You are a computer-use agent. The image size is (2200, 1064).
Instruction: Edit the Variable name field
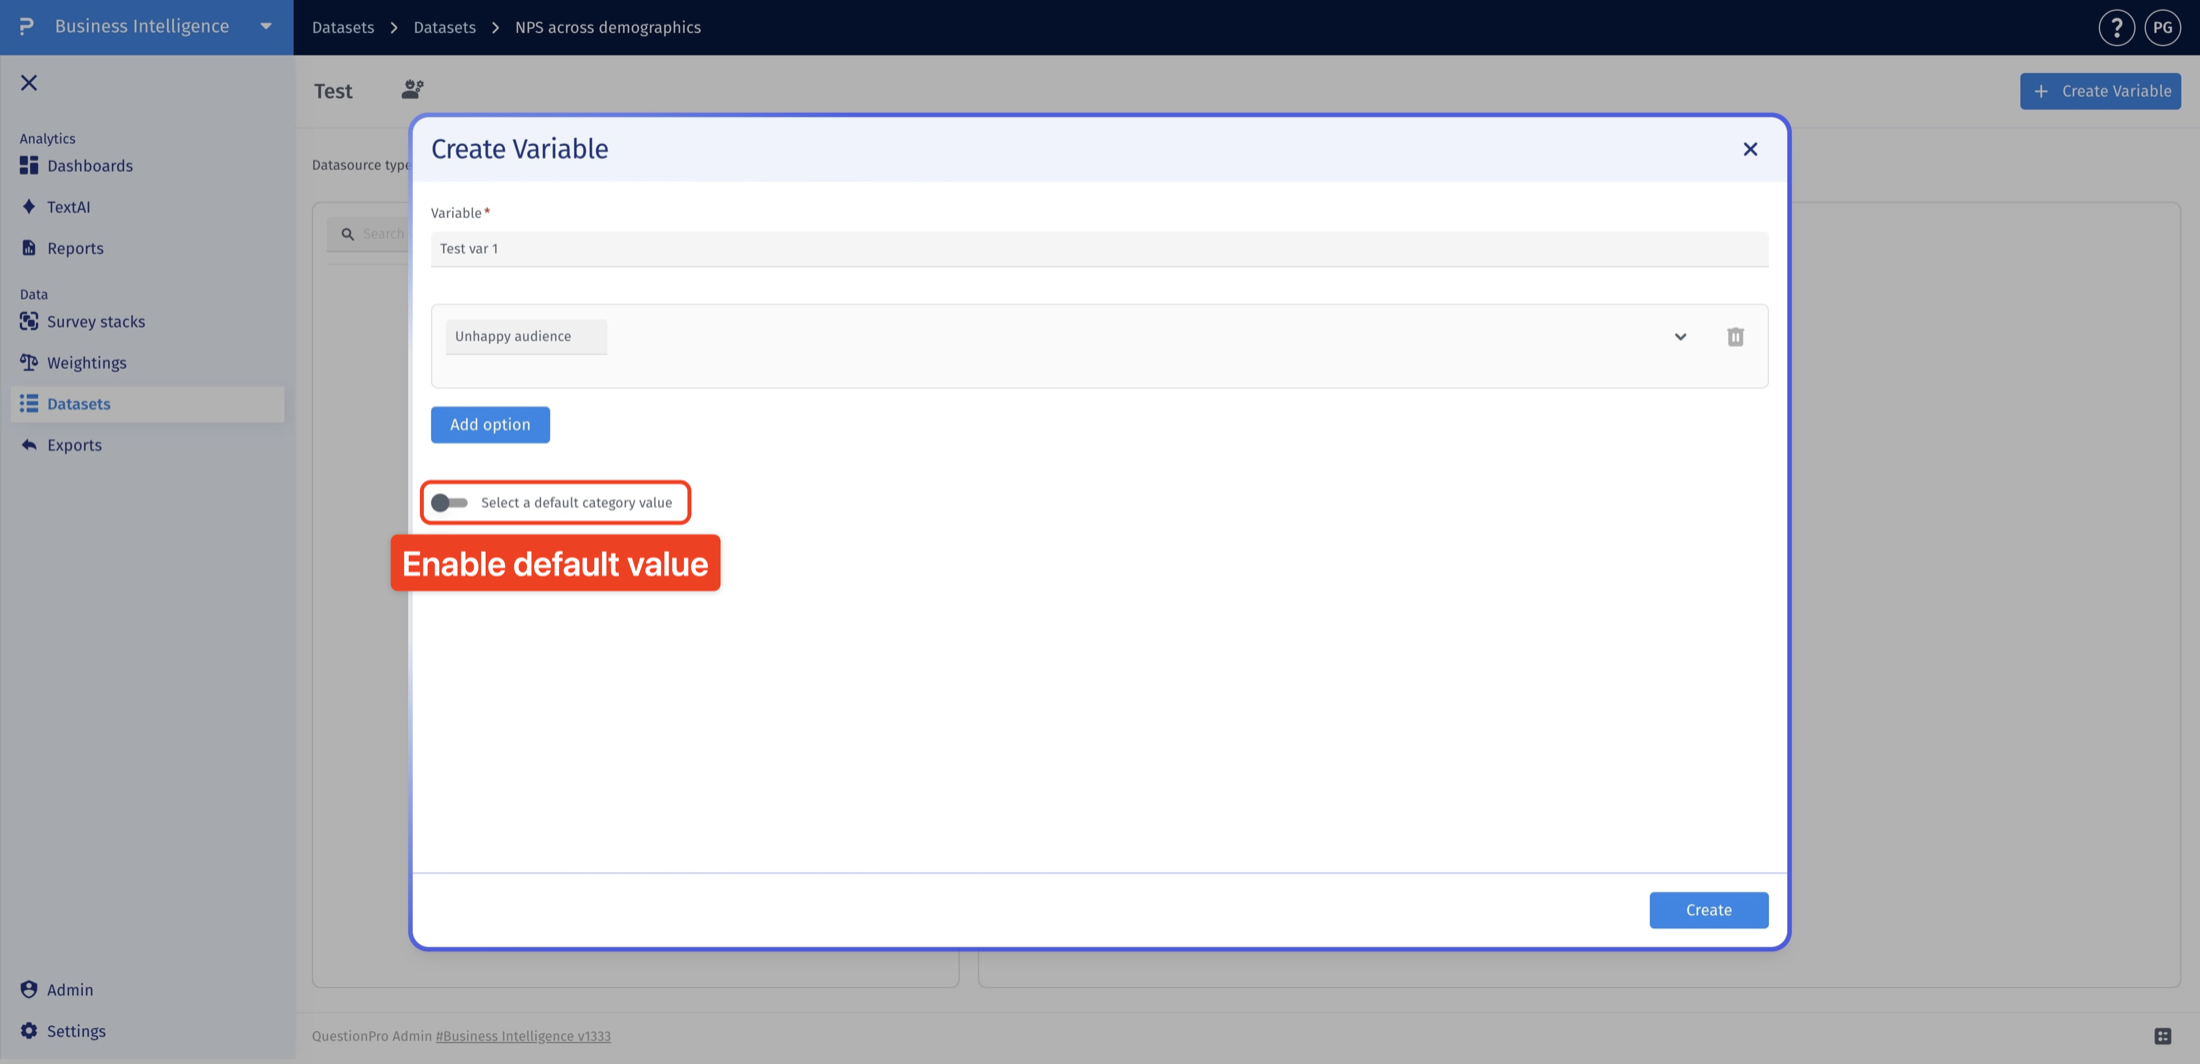coord(1099,249)
